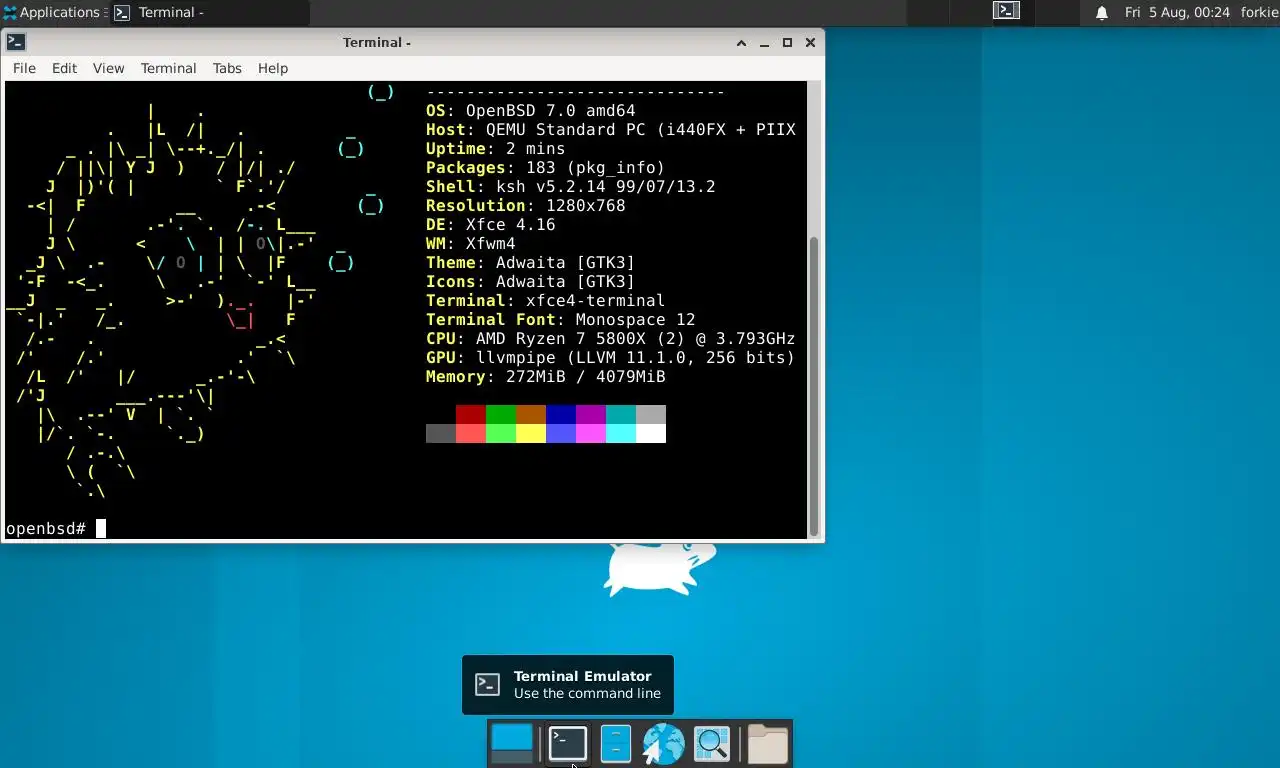Click the 'Shell: ksh v5.2.14' line
Viewport: 1280px width, 768px height.
coord(571,187)
